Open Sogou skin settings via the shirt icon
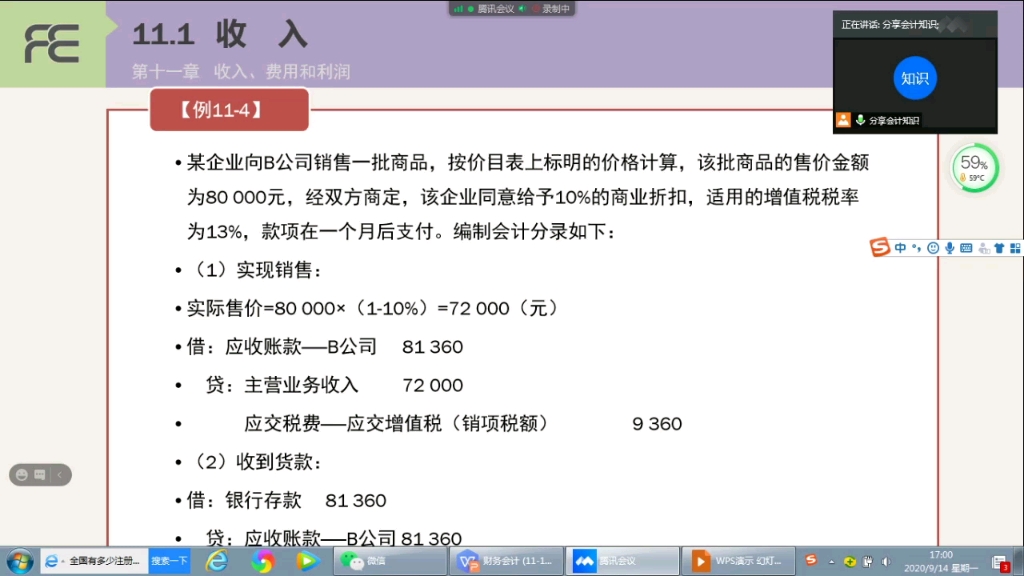This screenshot has width=1024, height=576. tap(999, 248)
